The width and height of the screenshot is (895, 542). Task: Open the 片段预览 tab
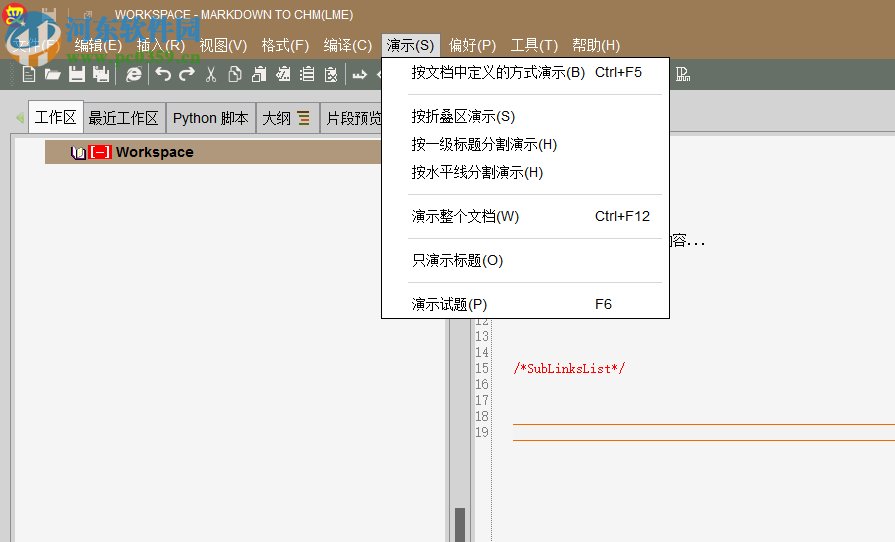pyautogui.click(x=353, y=118)
